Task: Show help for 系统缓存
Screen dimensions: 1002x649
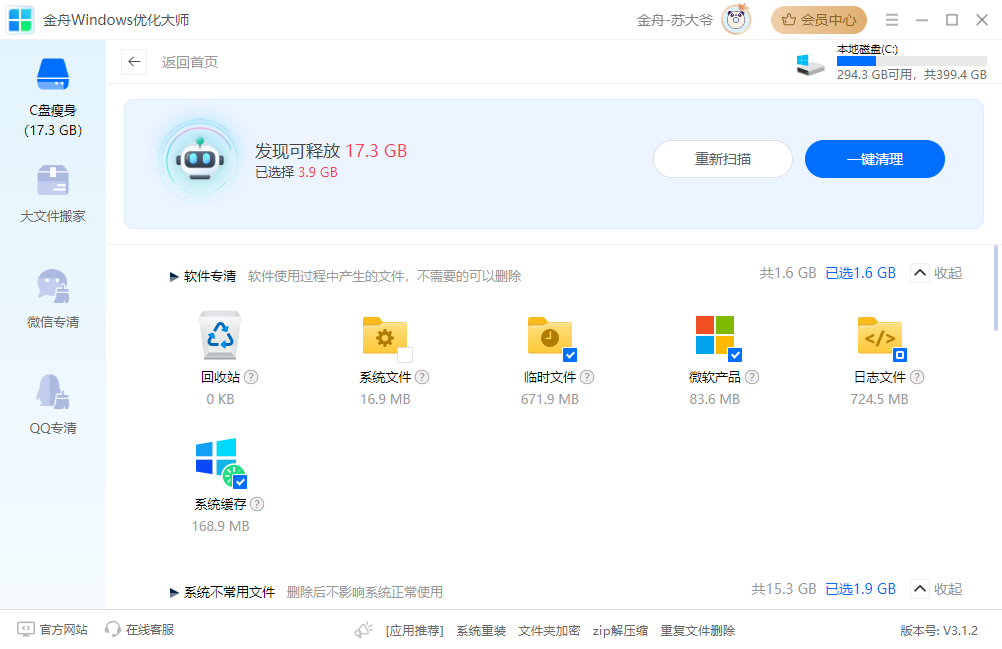Action: point(257,504)
